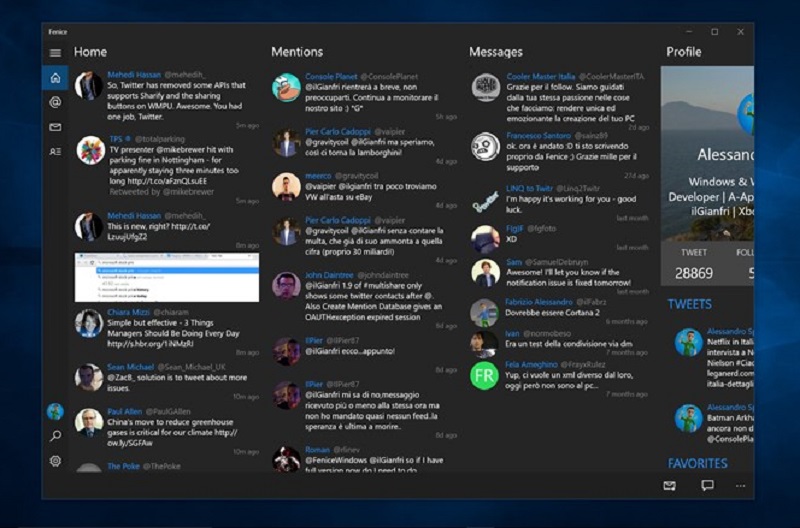Click the TWEET count 28869

click(693, 273)
